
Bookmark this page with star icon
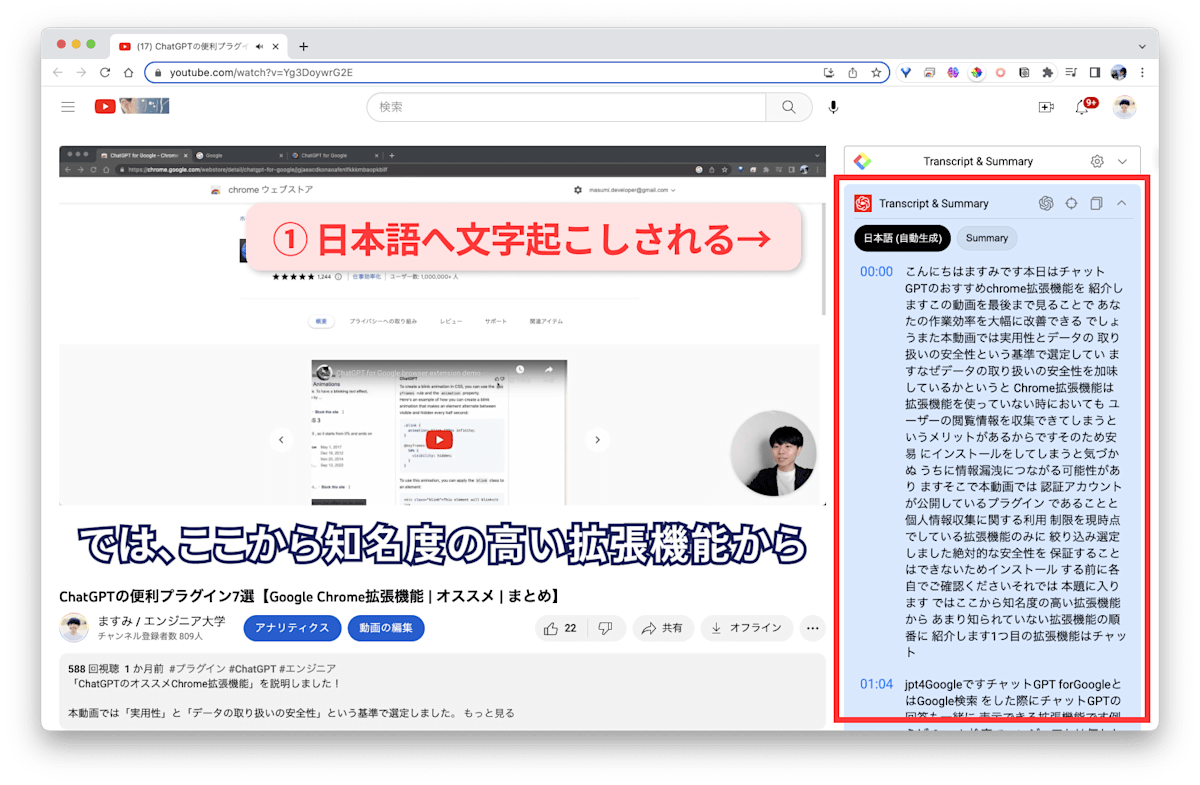tap(876, 72)
